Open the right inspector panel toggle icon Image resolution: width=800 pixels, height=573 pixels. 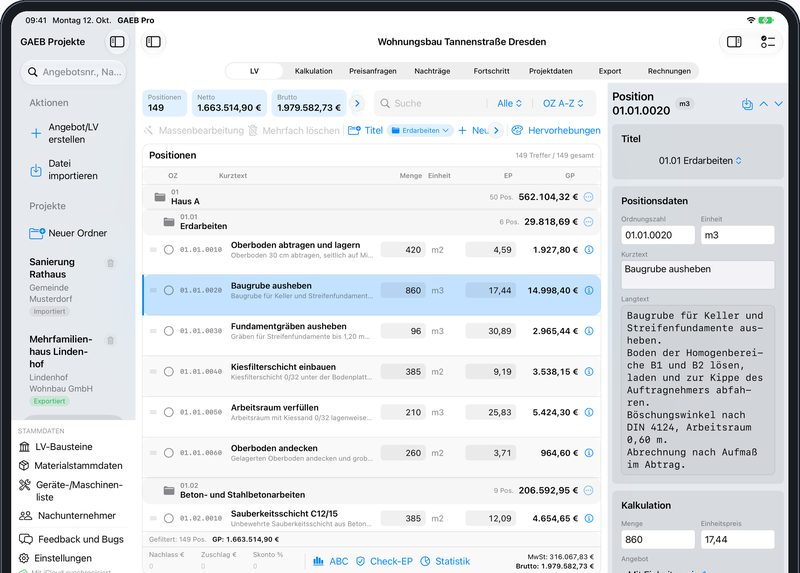pyautogui.click(x=734, y=42)
